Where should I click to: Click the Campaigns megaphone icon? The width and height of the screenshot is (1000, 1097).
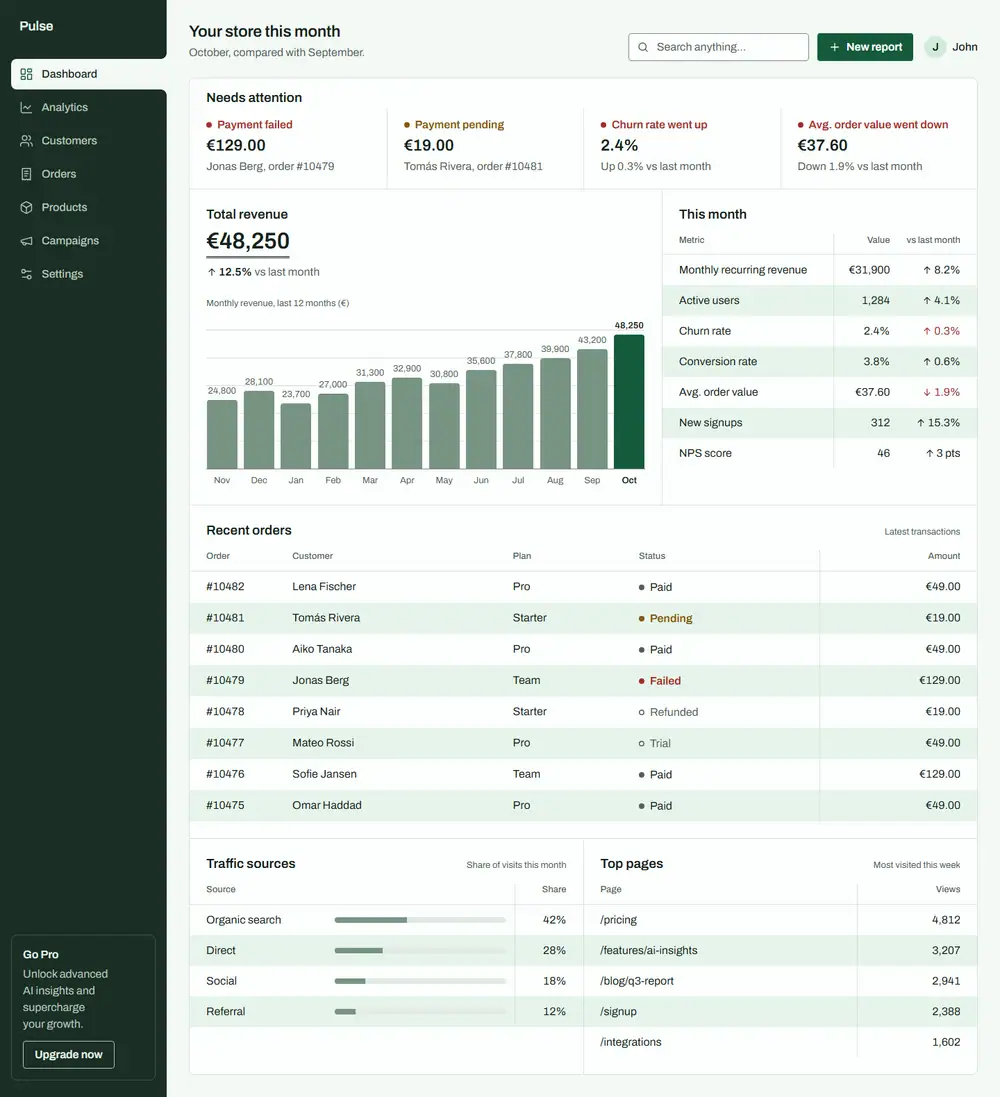(27, 241)
